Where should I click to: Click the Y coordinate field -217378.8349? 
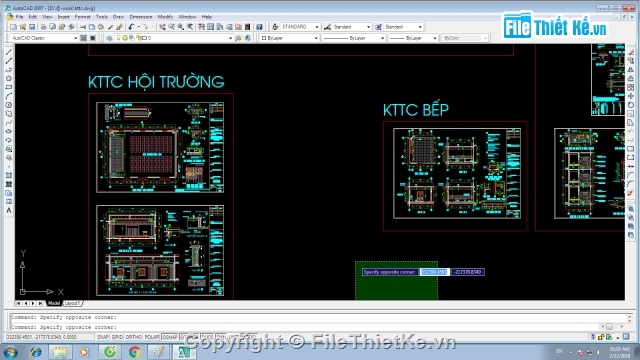tap(468, 272)
